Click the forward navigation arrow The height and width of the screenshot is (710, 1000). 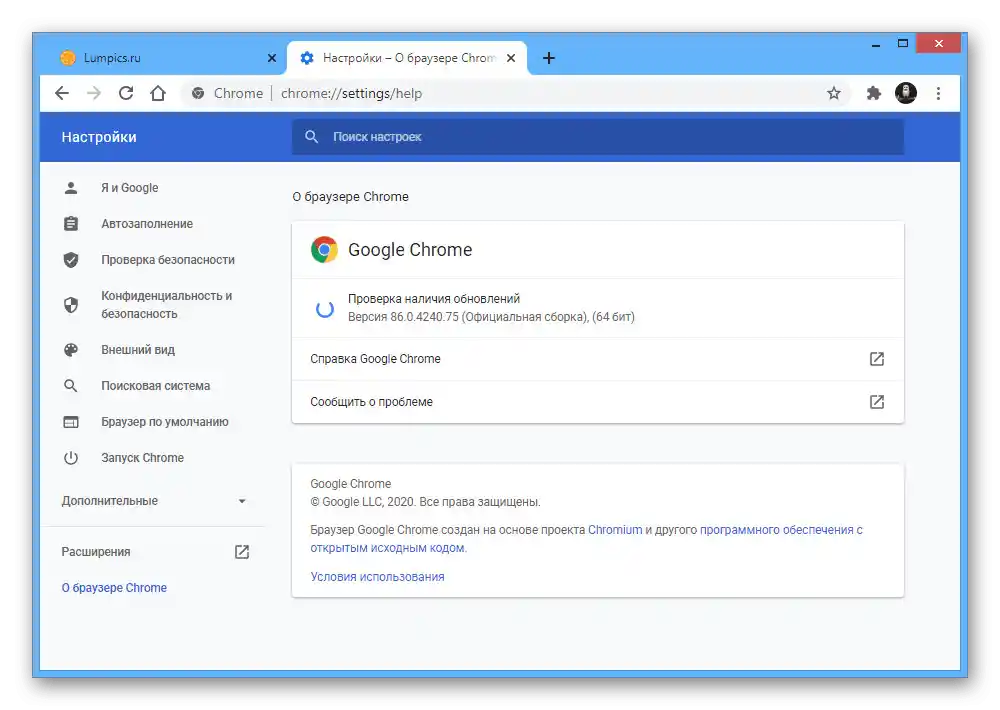pyautogui.click(x=94, y=93)
